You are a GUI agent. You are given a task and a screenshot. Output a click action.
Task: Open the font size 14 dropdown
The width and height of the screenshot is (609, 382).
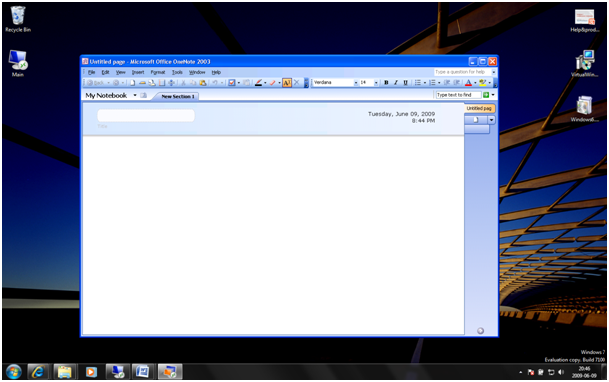(x=376, y=83)
